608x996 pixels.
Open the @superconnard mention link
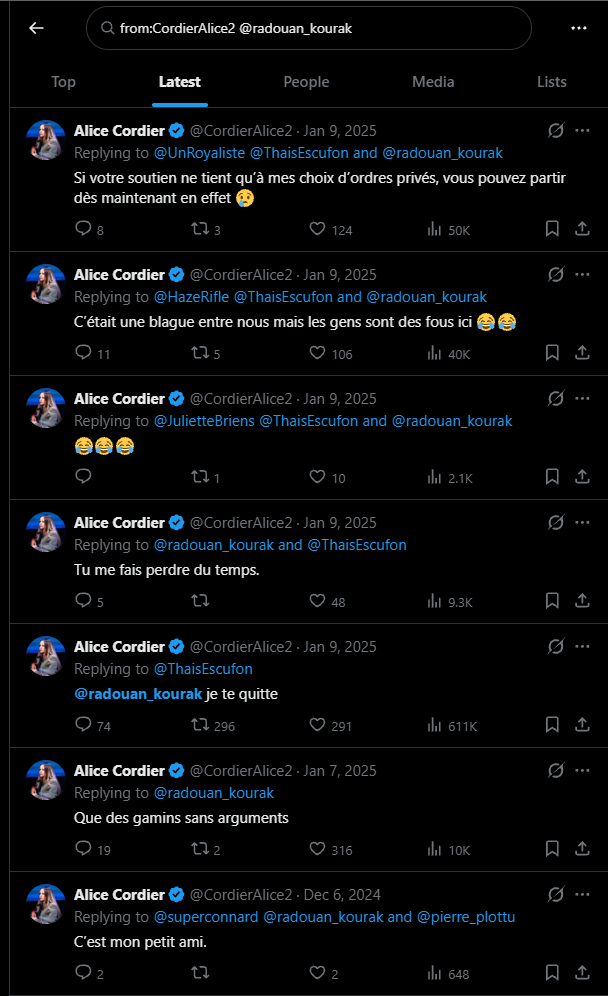click(x=206, y=917)
